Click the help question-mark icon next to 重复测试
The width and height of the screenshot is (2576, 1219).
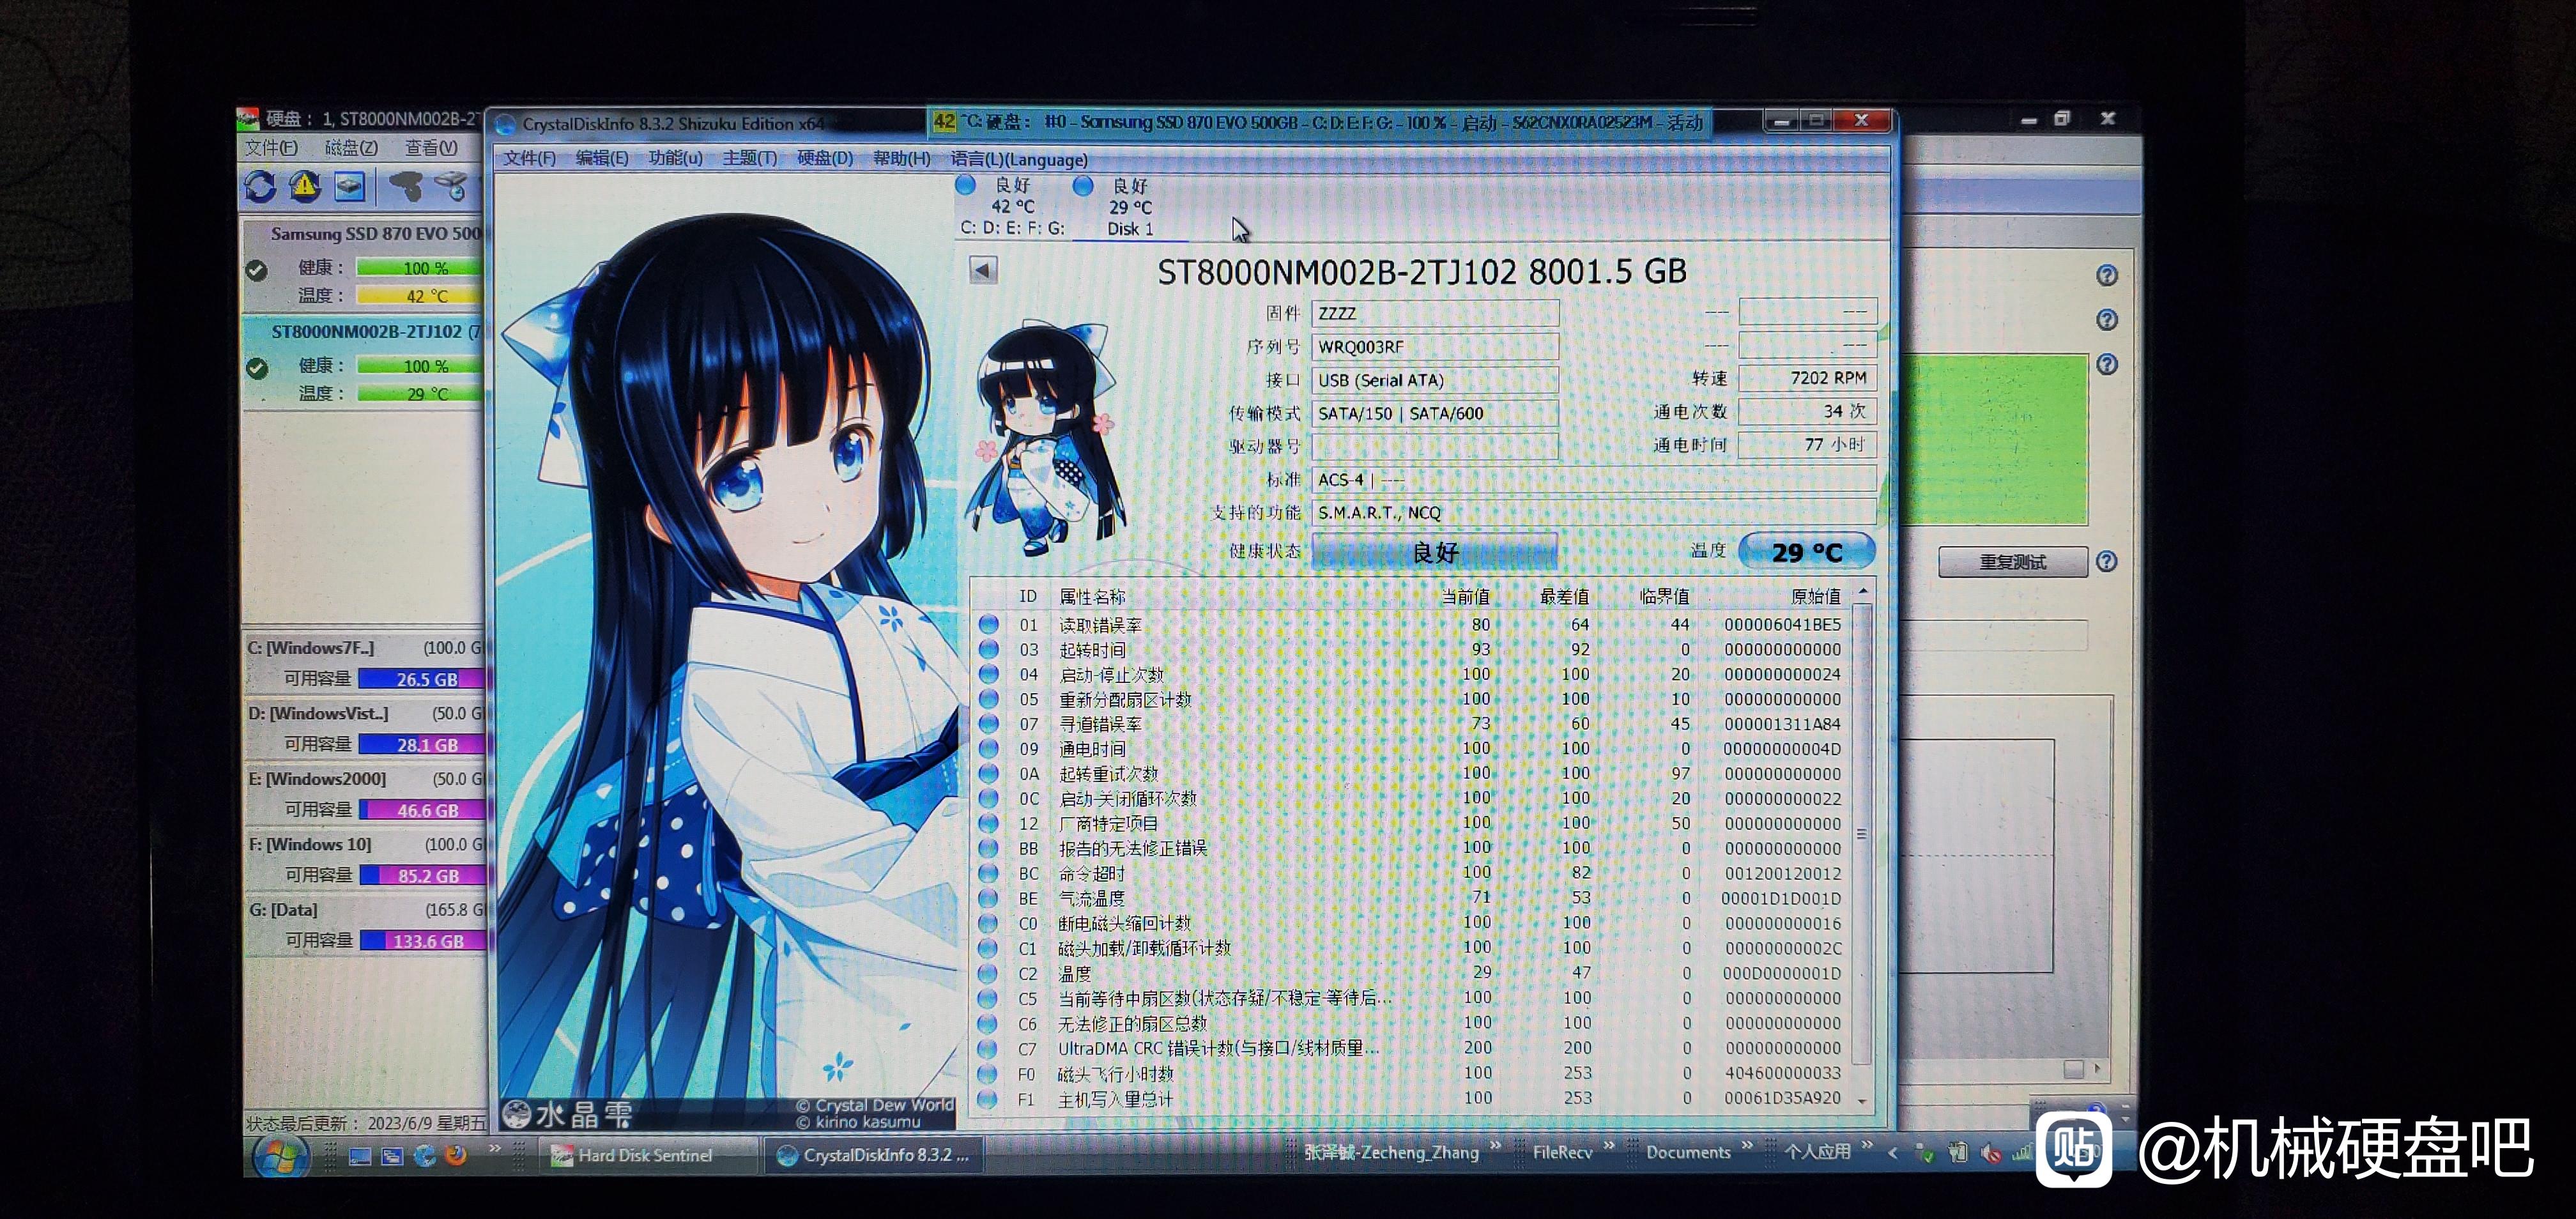[2106, 561]
